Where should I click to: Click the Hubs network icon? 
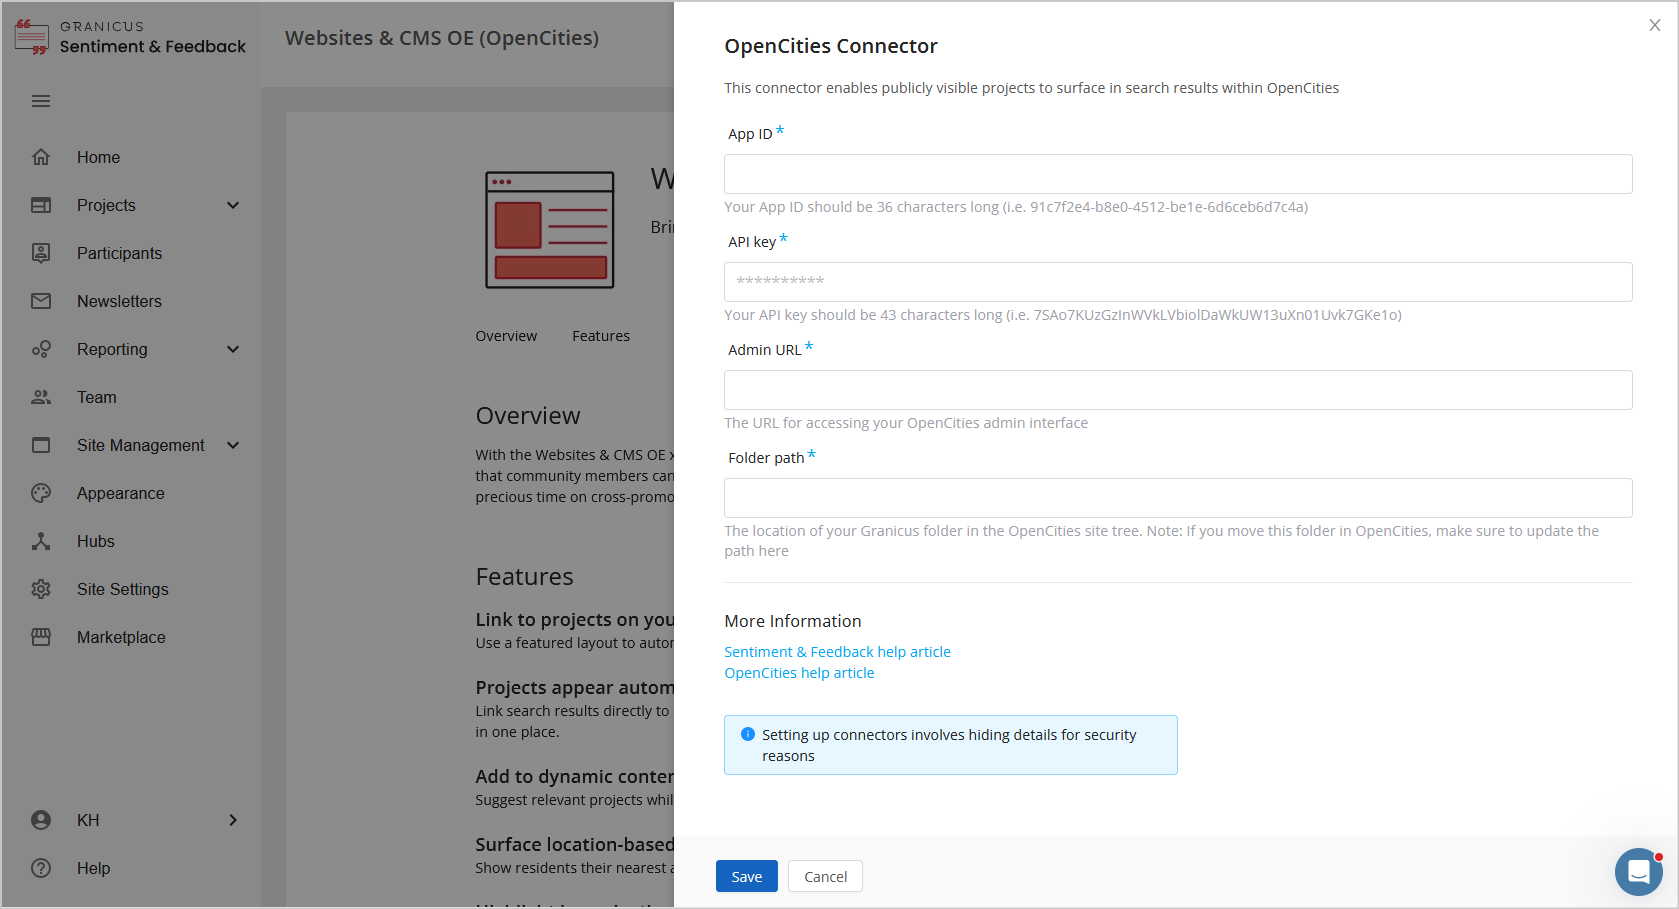pyautogui.click(x=41, y=541)
